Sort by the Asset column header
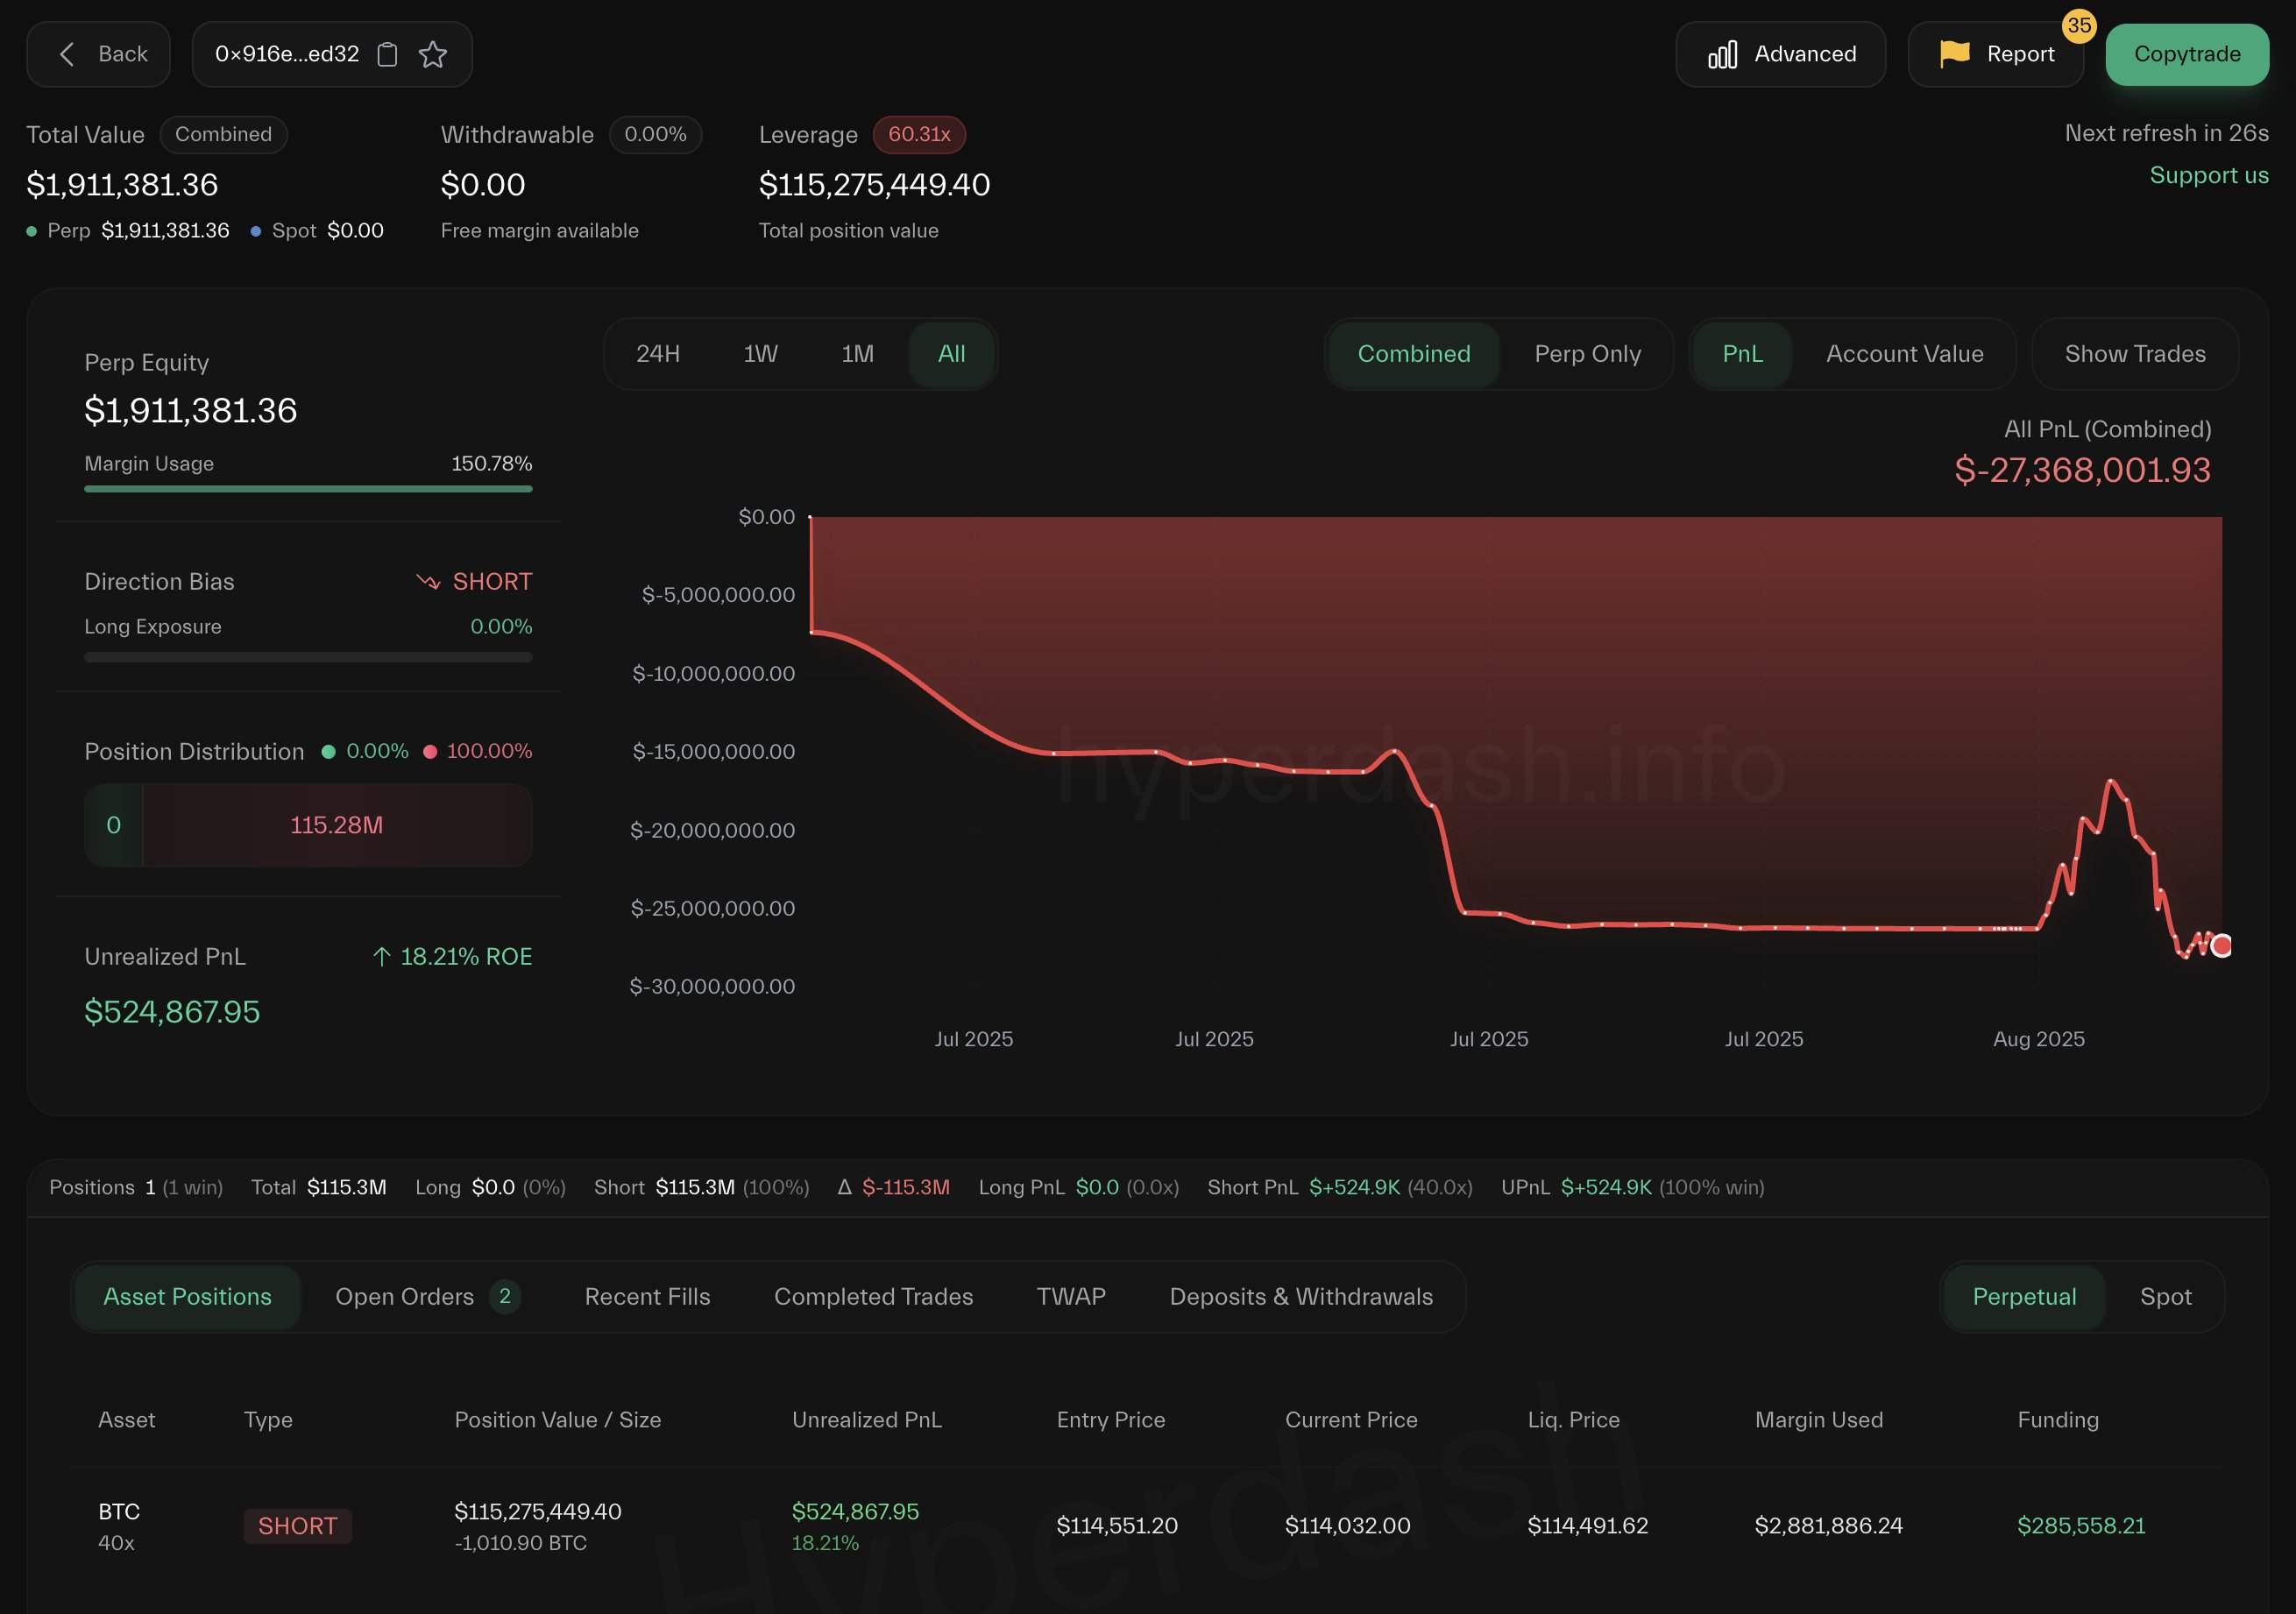Screen dimensions: 2296x1614 pos(127,1420)
